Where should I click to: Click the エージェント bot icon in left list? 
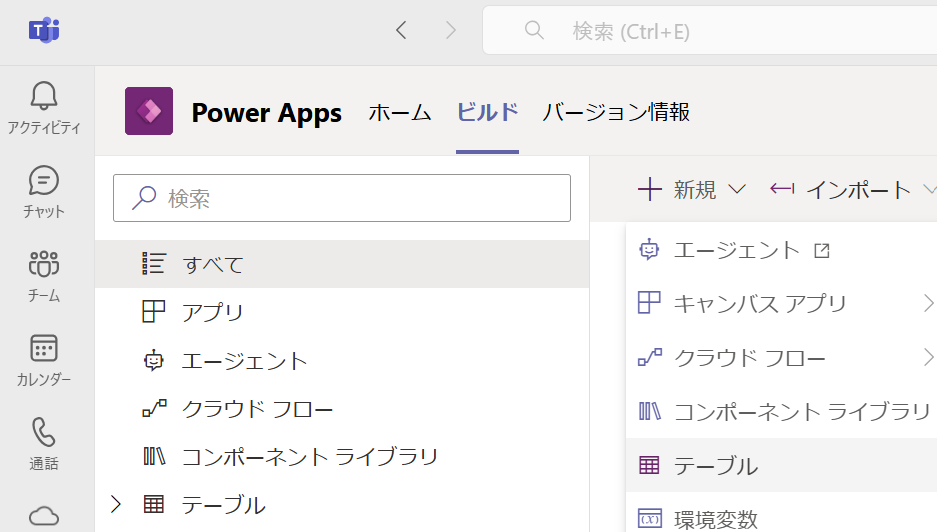(154, 360)
